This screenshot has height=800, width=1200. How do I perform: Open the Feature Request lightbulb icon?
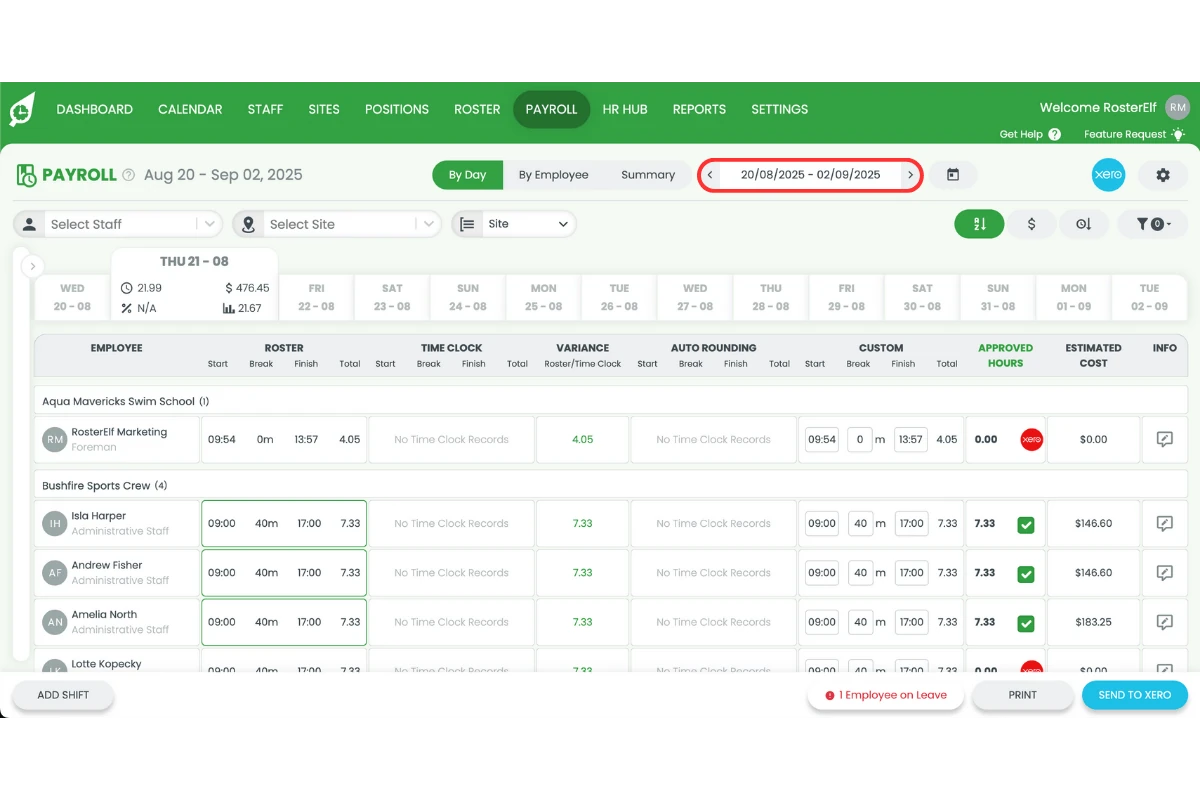[x=1178, y=134]
